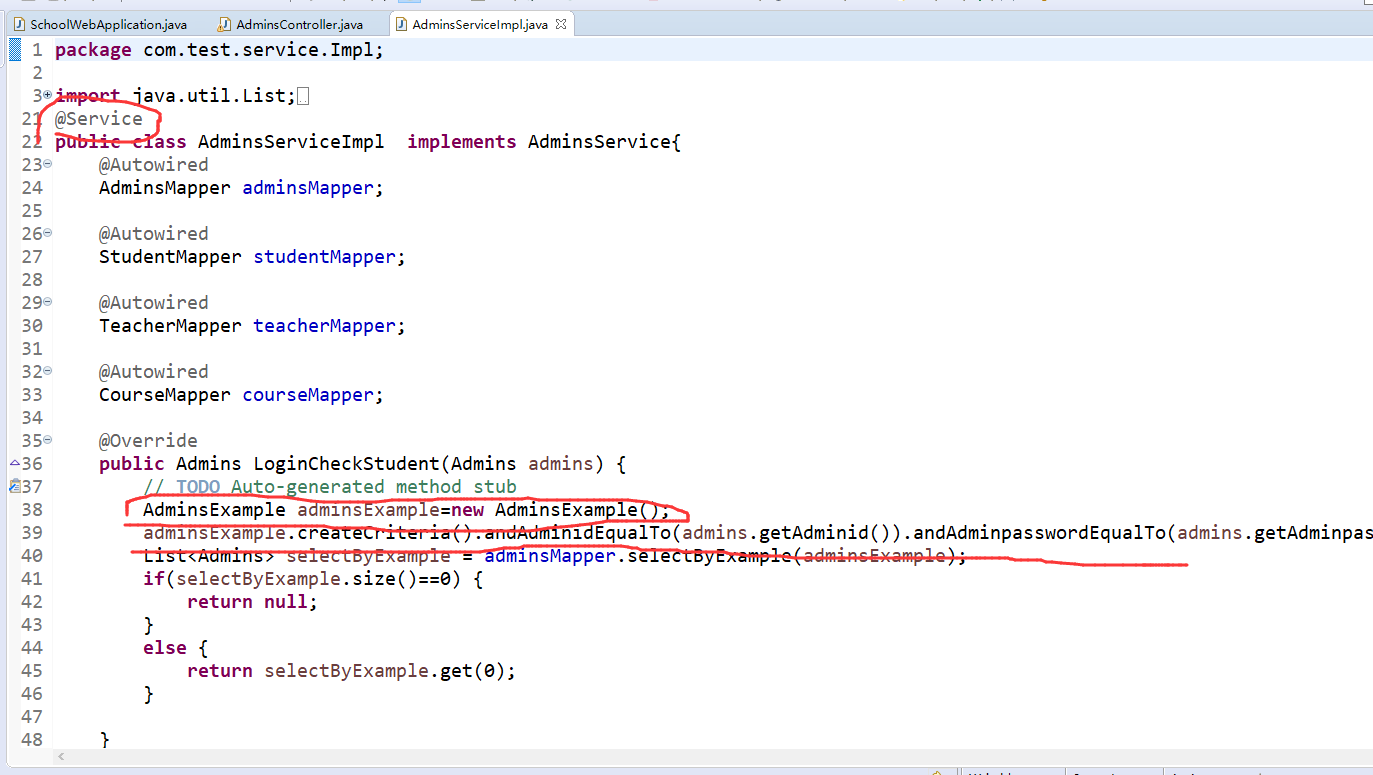Click the @Autowired annotation on line 26
The image size is (1373, 775).
tap(154, 234)
